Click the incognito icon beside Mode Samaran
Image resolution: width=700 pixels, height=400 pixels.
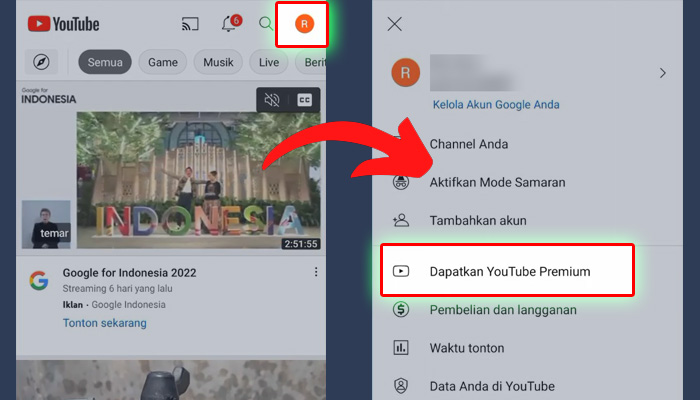401,182
